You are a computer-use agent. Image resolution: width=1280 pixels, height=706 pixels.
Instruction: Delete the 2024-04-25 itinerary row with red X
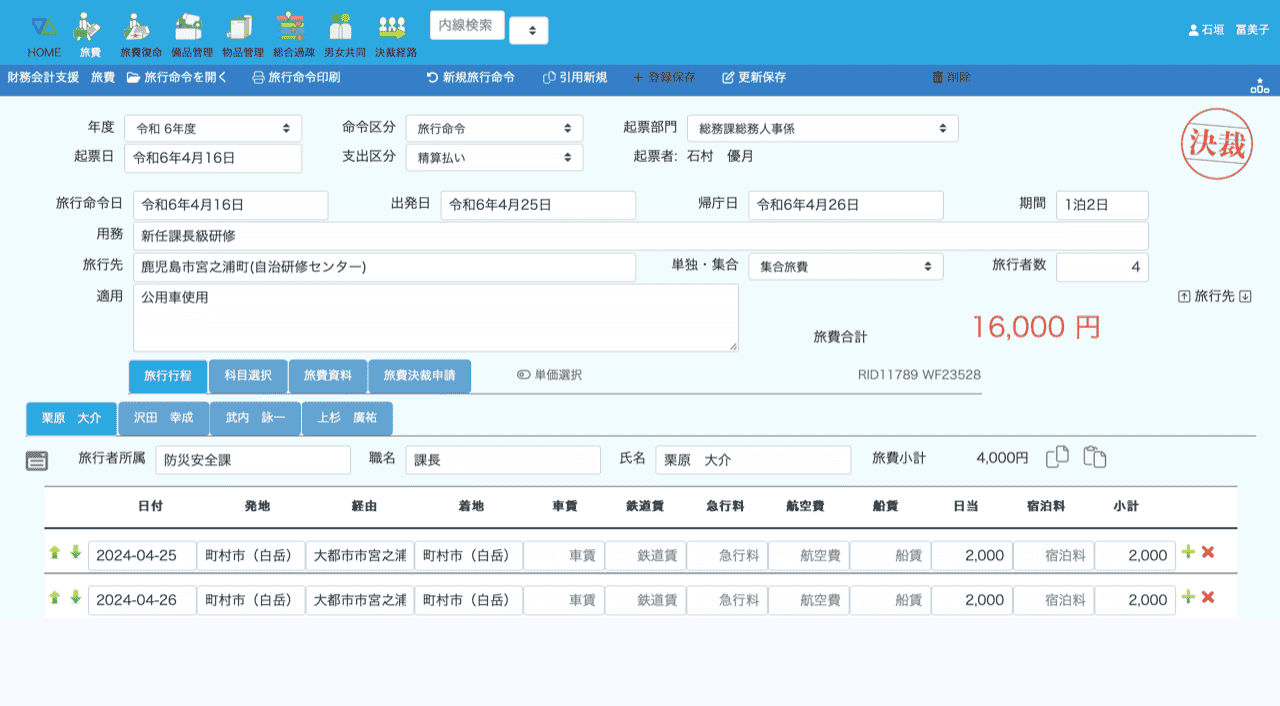tap(1208, 553)
